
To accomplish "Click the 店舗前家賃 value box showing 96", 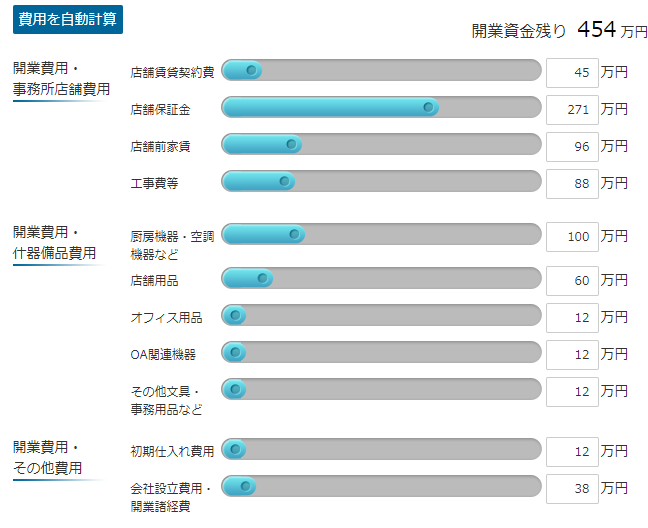I will [x=572, y=147].
